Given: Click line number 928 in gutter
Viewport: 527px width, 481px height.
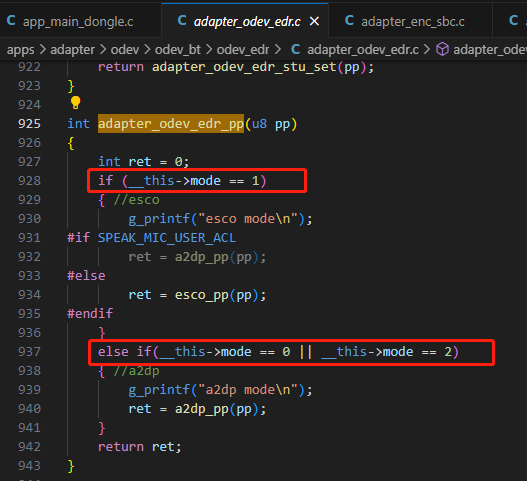Looking at the screenshot, I should pos(29,181).
